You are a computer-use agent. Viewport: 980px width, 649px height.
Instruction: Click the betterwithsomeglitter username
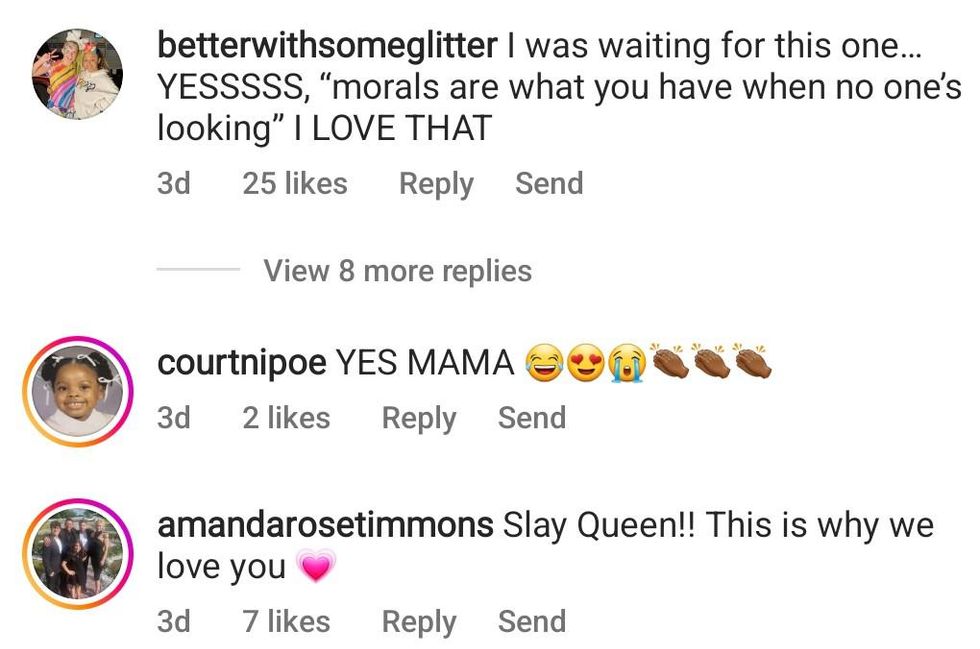pyautogui.click(x=327, y=45)
